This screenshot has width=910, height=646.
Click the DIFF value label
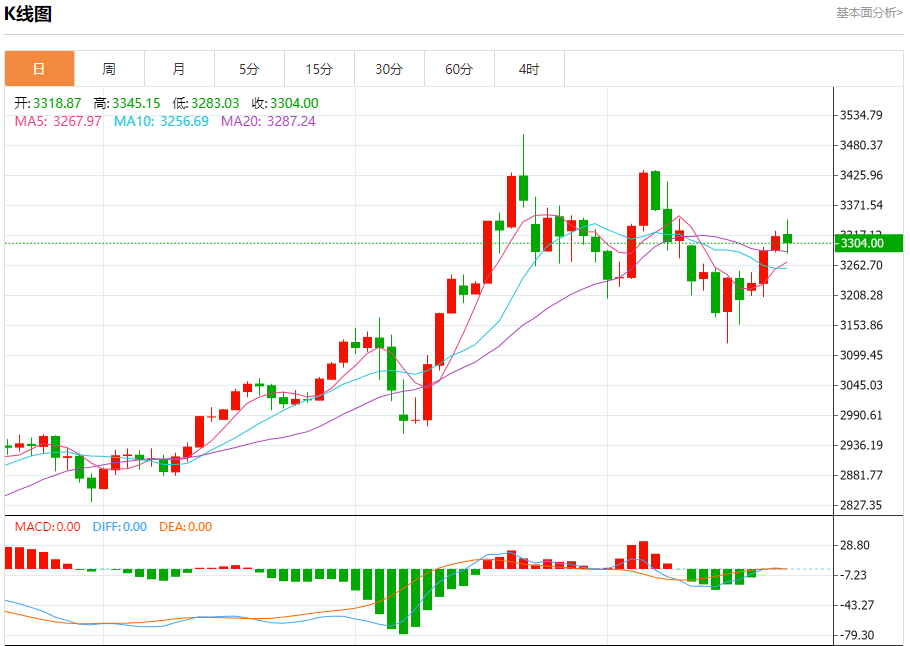120,527
